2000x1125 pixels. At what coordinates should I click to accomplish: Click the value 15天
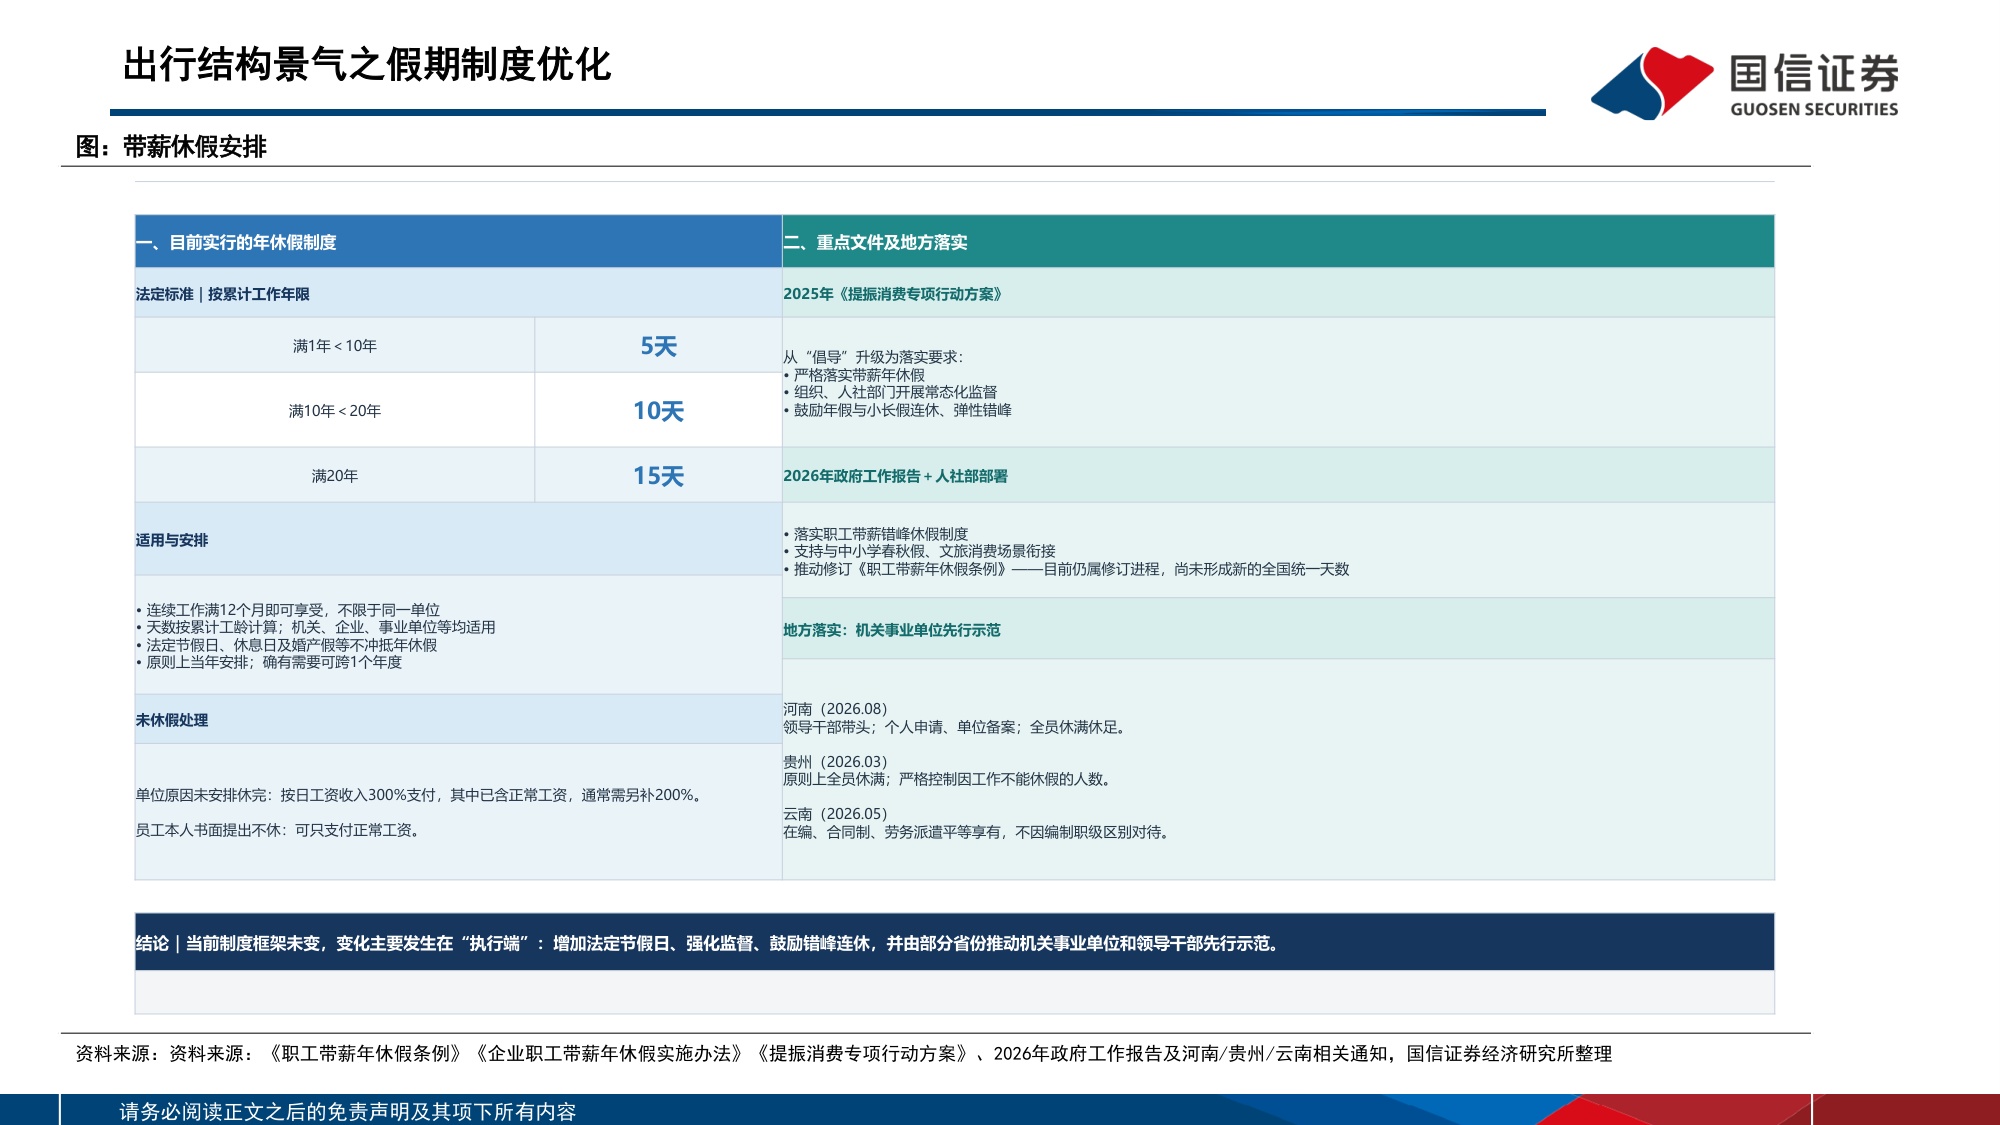[x=658, y=475]
